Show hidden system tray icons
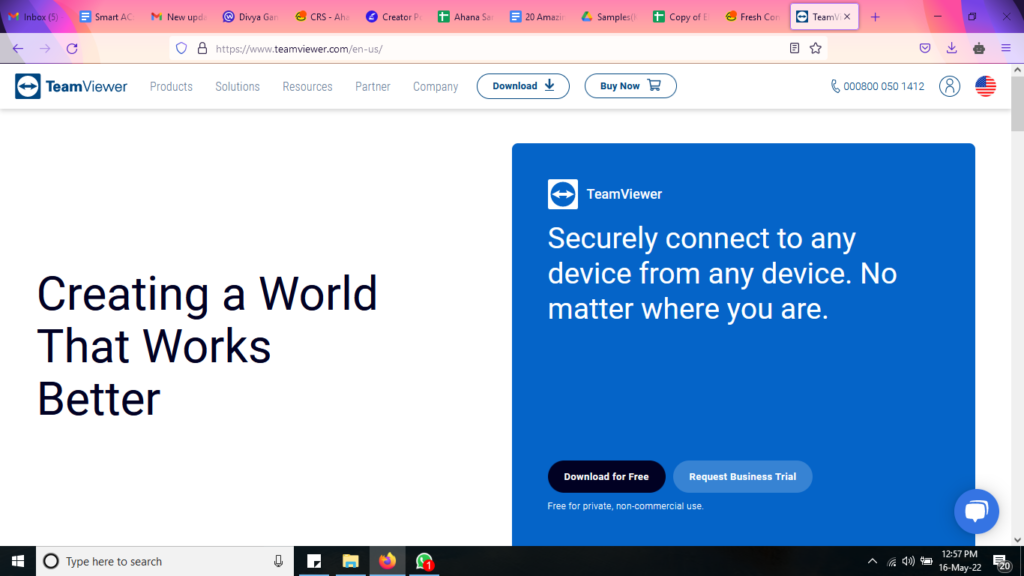 pyautogui.click(x=872, y=561)
